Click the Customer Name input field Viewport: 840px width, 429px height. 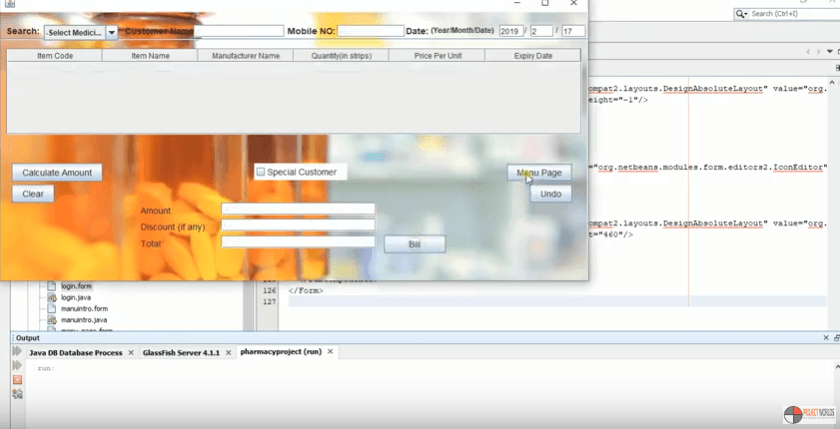coord(240,32)
